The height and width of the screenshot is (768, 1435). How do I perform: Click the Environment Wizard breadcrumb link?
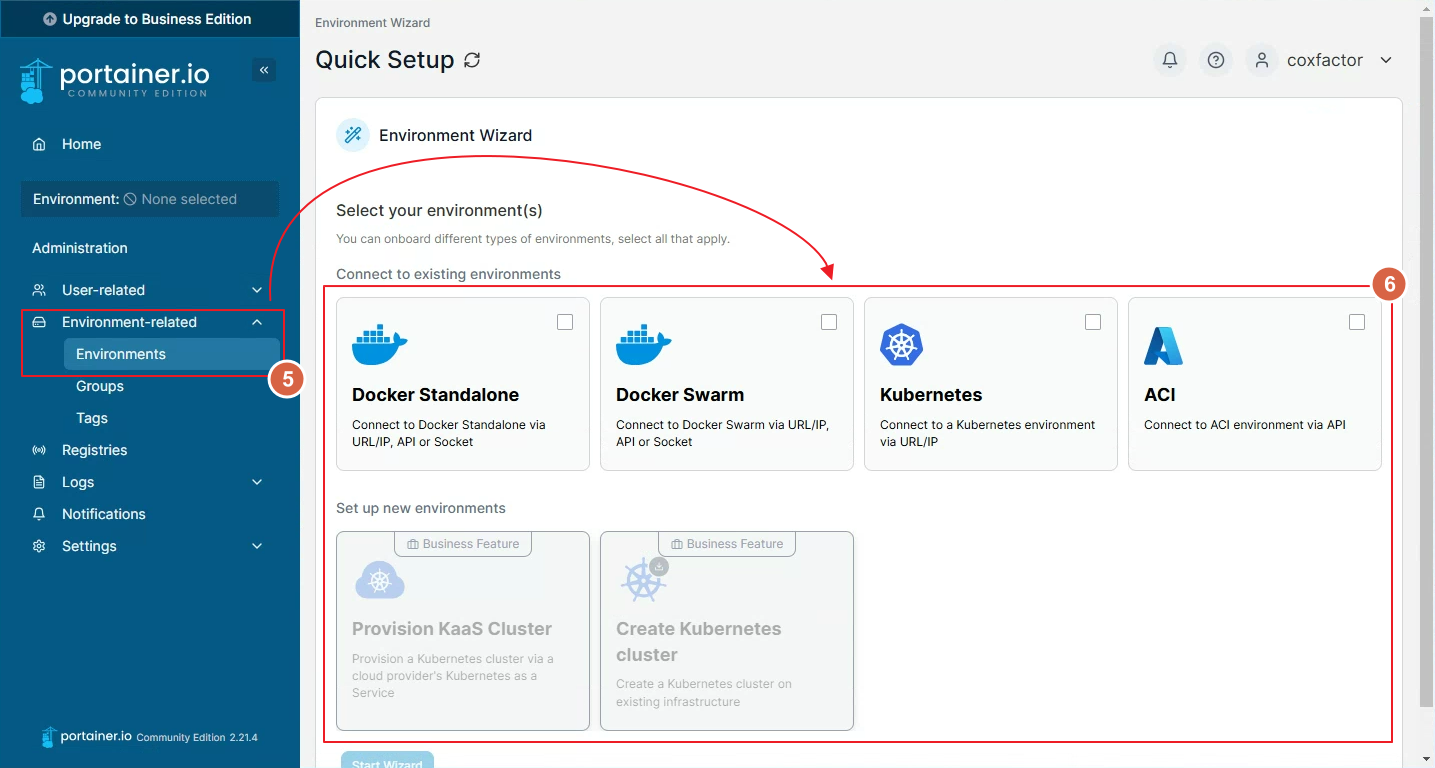coord(373,22)
